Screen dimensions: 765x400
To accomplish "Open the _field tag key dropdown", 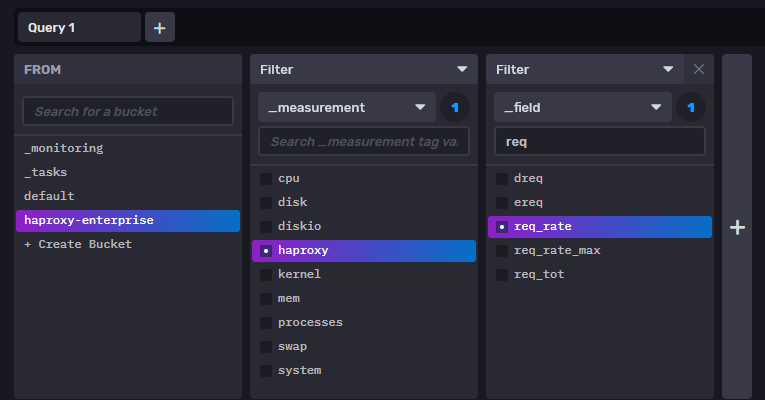I will (583, 107).
